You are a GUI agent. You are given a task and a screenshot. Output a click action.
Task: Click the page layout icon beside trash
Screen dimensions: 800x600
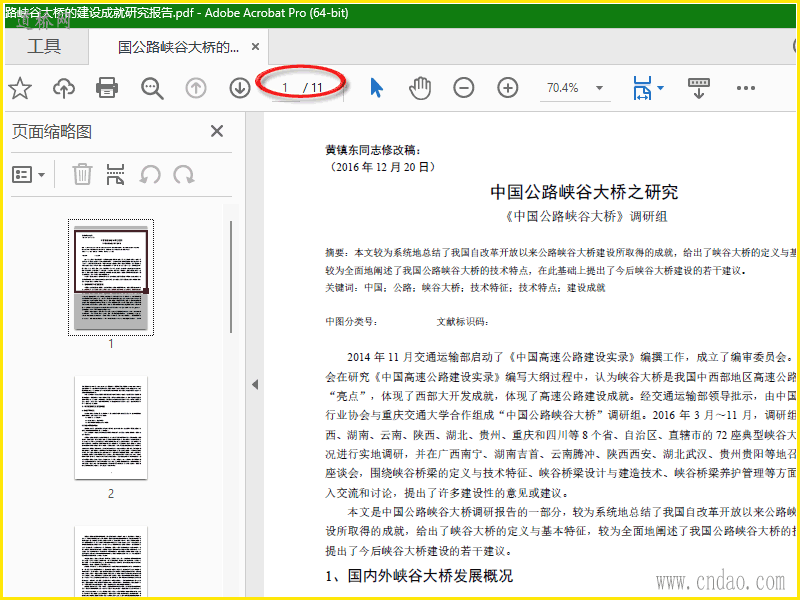(115, 174)
